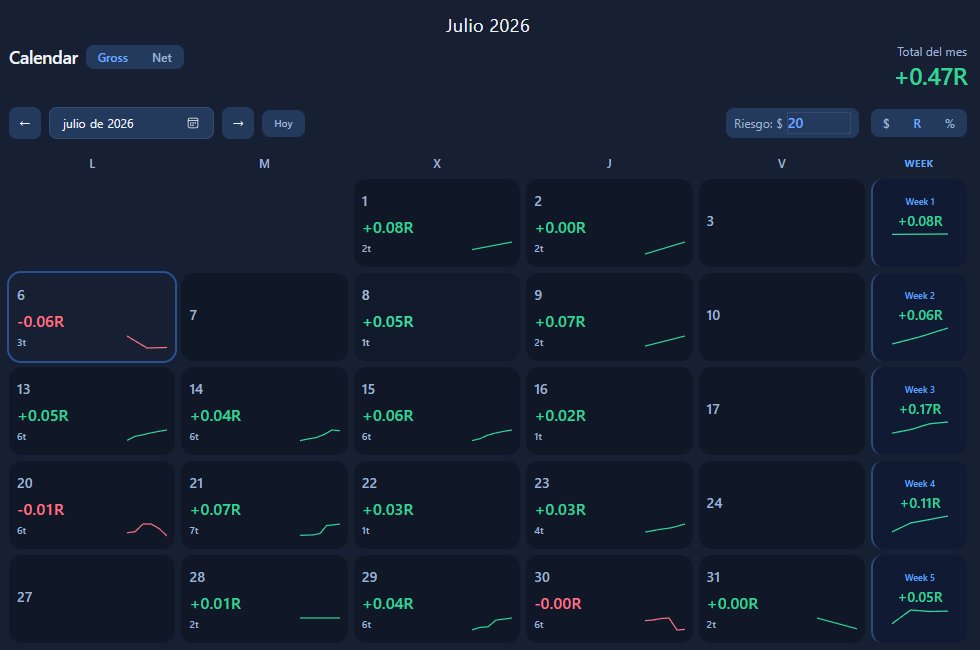Click the Julio 2026 title
The image size is (980, 650).
(x=488, y=26)
